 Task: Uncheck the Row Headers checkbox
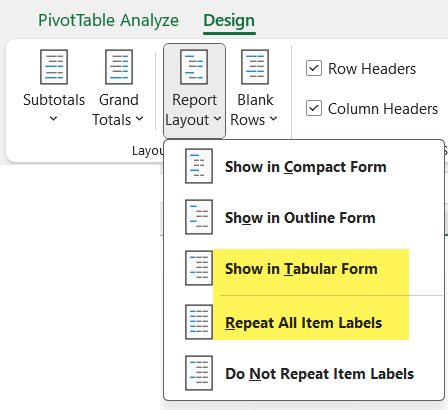[x=314, y=69]
